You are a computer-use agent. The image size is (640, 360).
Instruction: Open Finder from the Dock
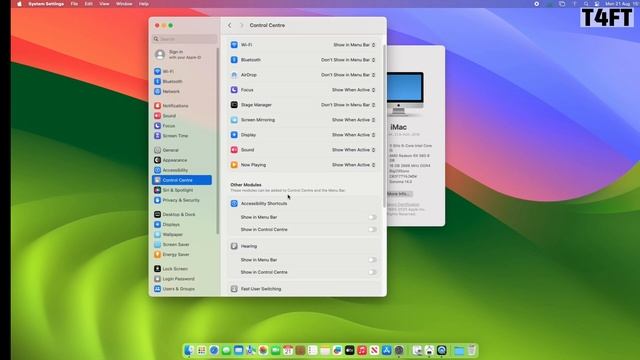pyautogui.click(x=189, y=350)
